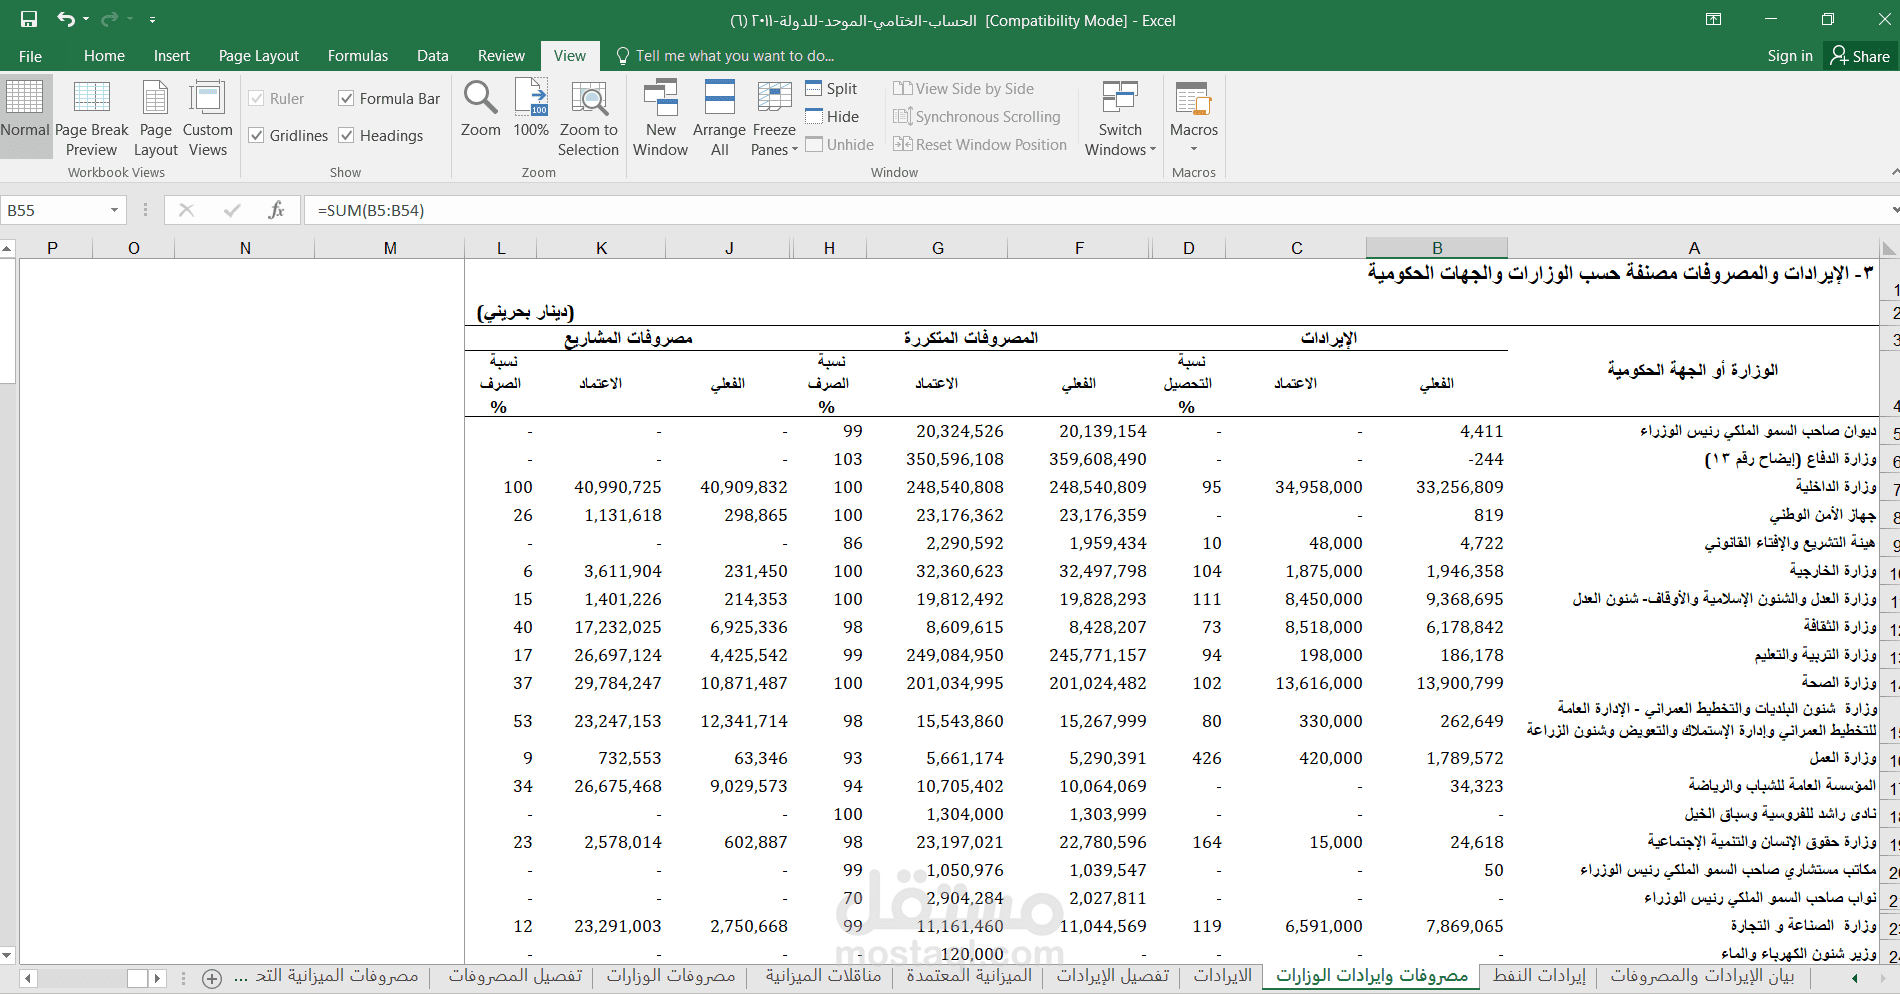Disable the Headings checkbox

[x=347, y=136]
